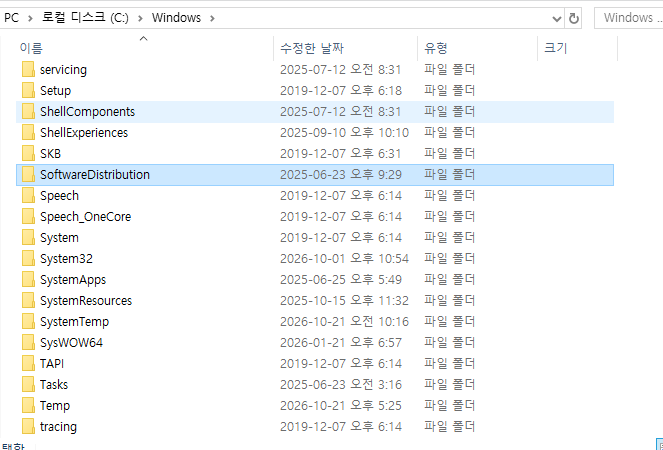
Task: Click date 2025-06-23 오전 3:16
Action: click(341, 385)
